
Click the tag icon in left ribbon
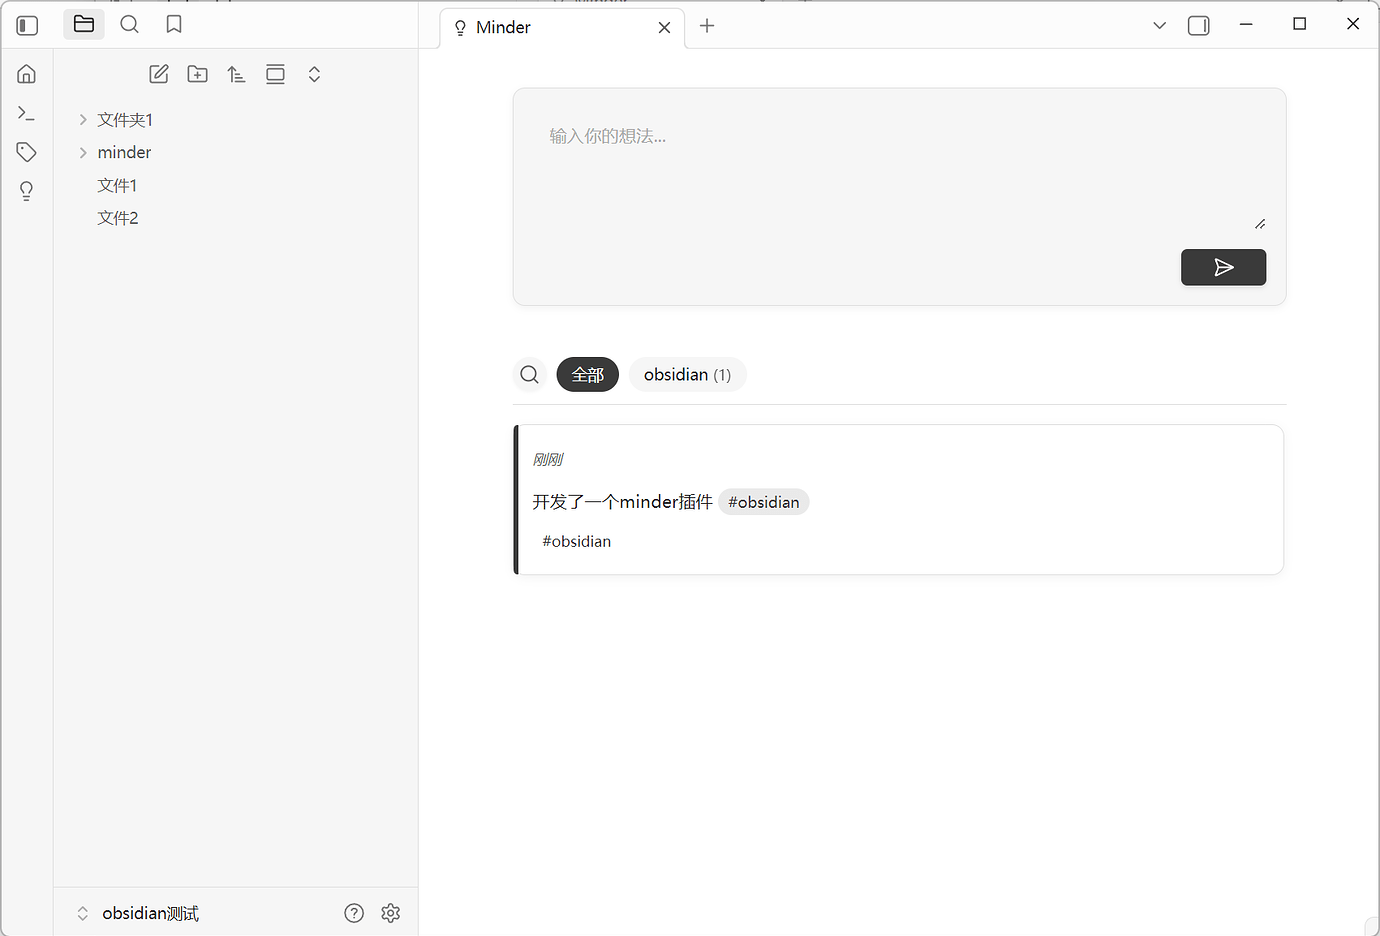[x=27, y=152]
